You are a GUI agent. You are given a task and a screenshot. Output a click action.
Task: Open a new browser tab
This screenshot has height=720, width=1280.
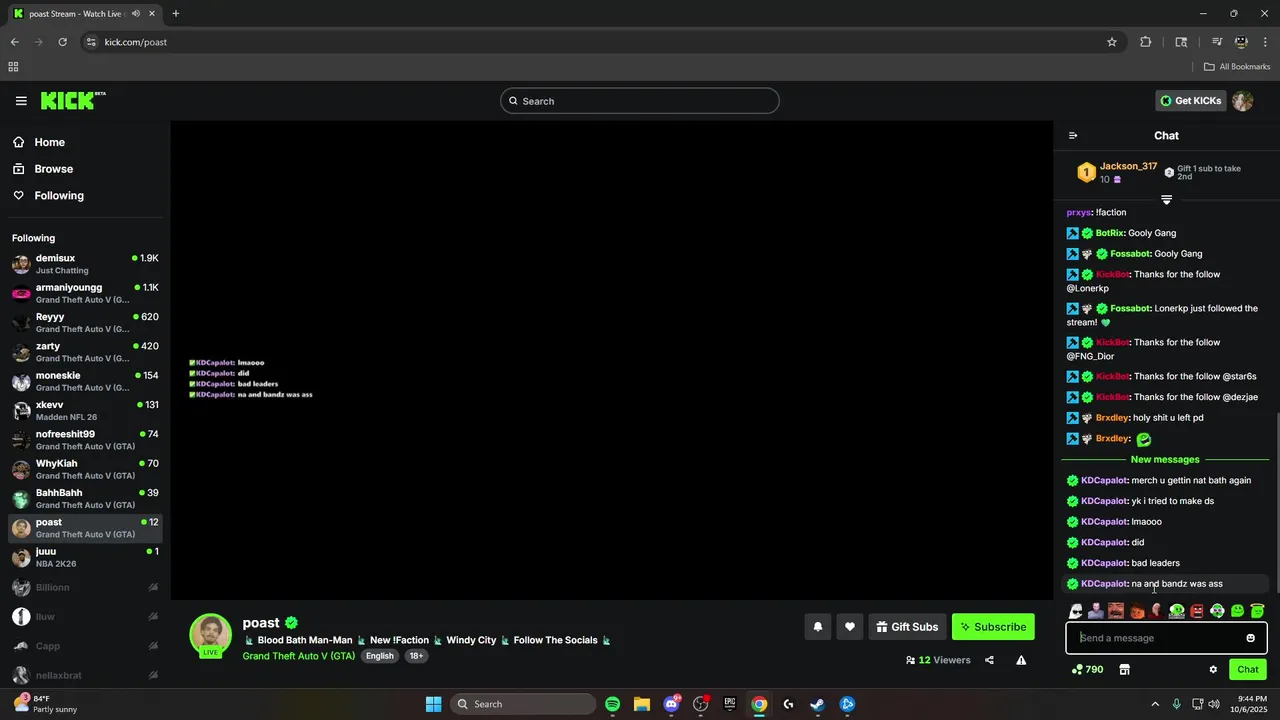[176, 13]
